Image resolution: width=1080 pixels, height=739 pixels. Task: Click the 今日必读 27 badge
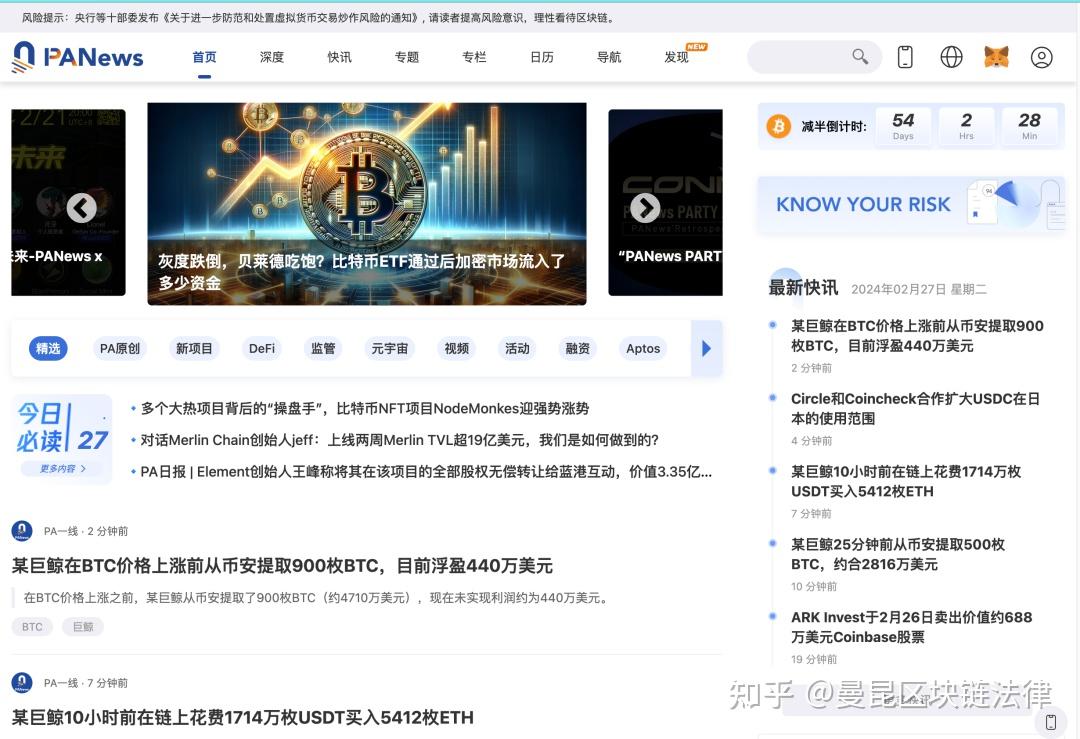click(x=62, y=439)
